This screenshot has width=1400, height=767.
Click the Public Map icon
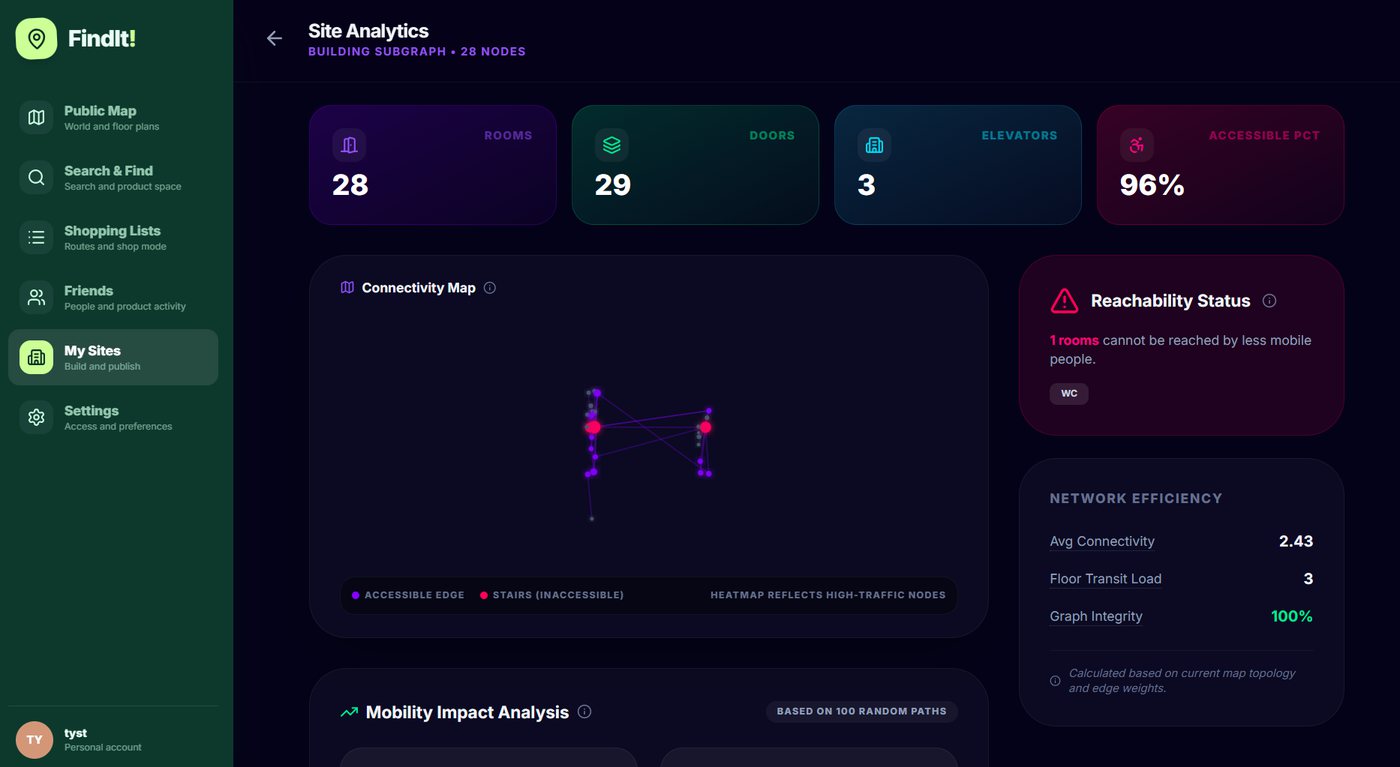tap(36, 117)
